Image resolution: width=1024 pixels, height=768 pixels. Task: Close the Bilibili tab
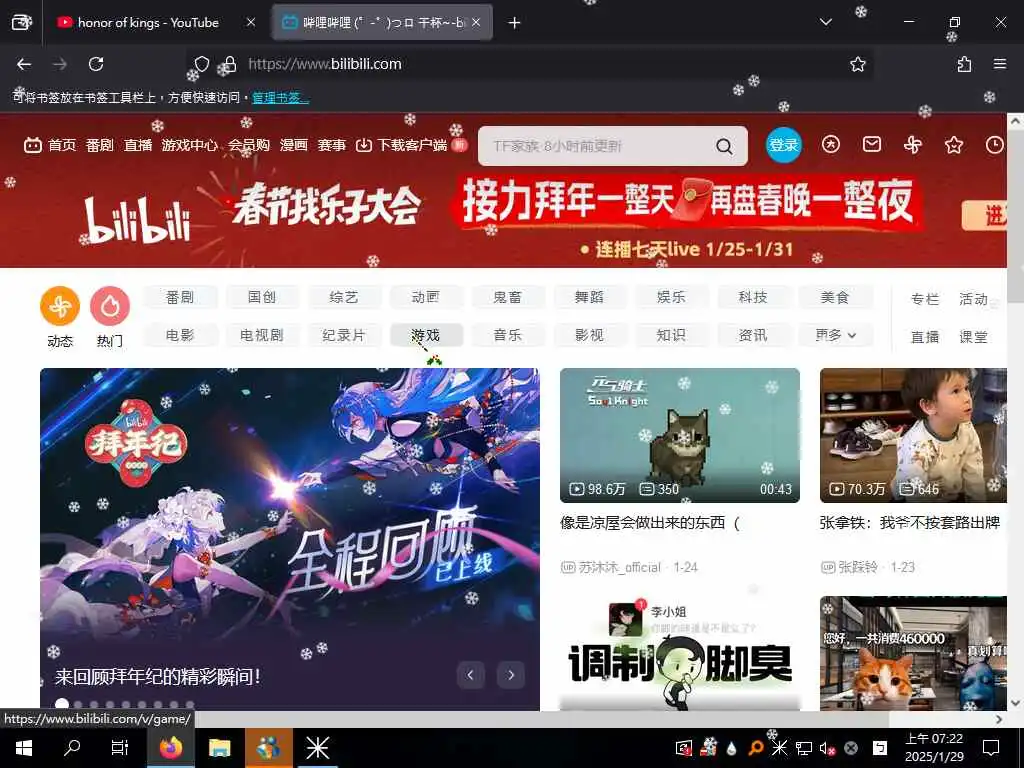click(x=476, y=23)
